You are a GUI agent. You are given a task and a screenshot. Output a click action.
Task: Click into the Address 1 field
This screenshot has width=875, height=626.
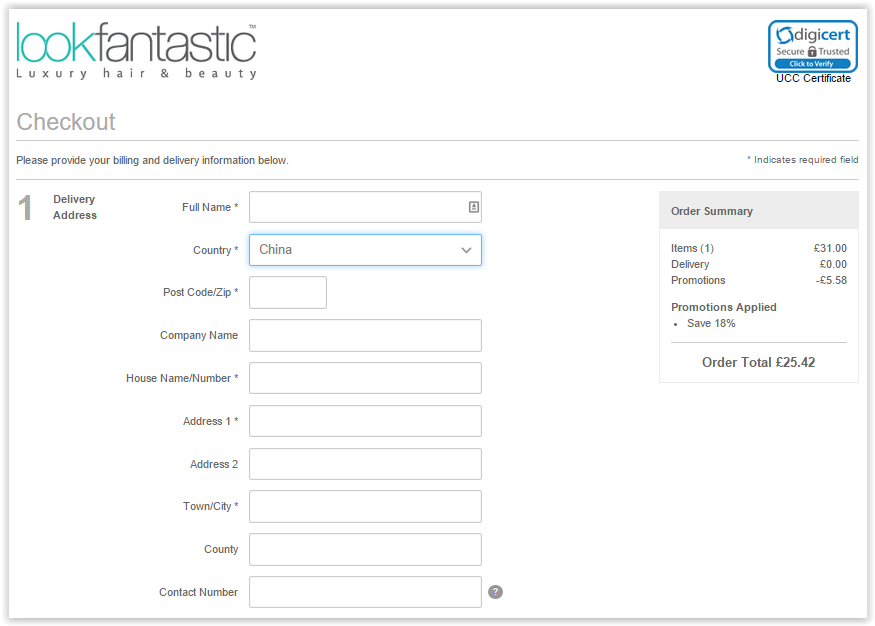coord(365,421)
